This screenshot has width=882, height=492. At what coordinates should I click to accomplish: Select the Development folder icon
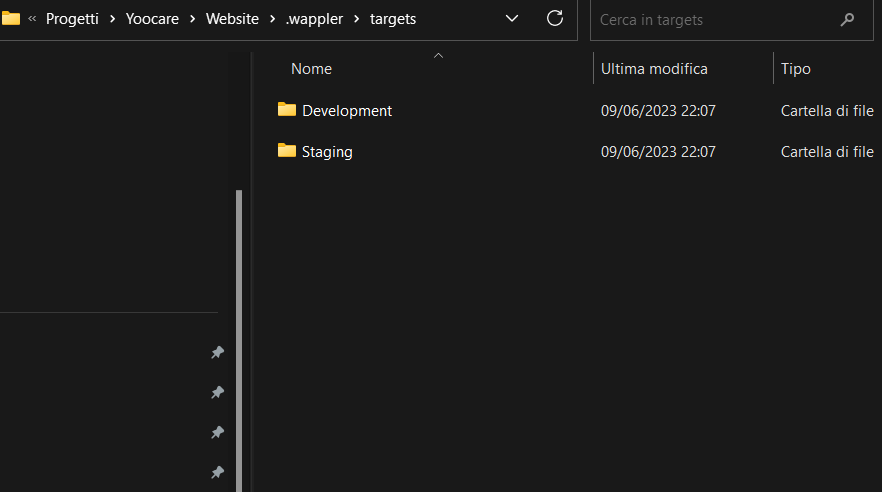point(287,110)
